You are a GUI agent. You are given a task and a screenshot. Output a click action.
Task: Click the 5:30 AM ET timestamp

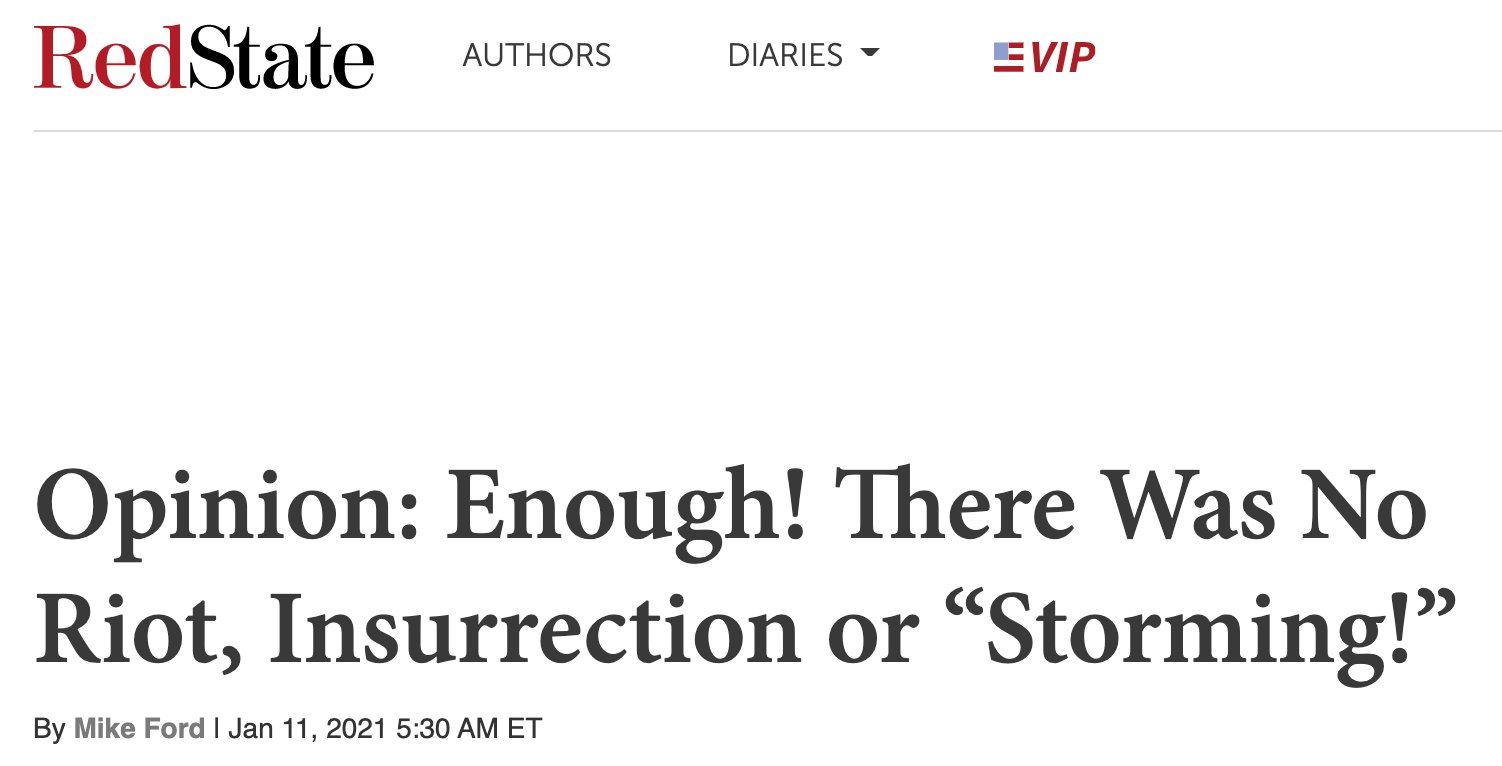click(469, 729)
